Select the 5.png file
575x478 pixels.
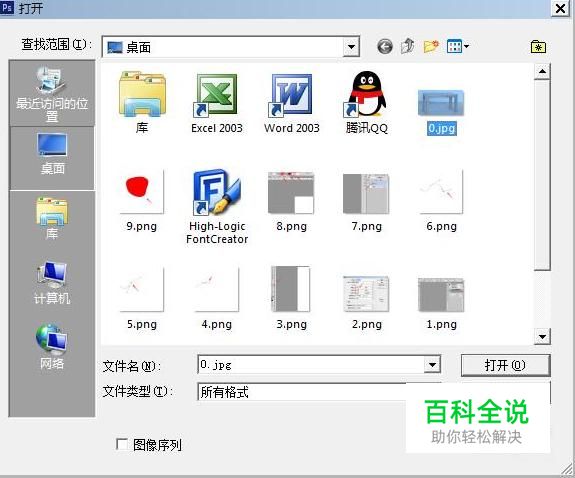pyautogui.click(x=142, y=298)
